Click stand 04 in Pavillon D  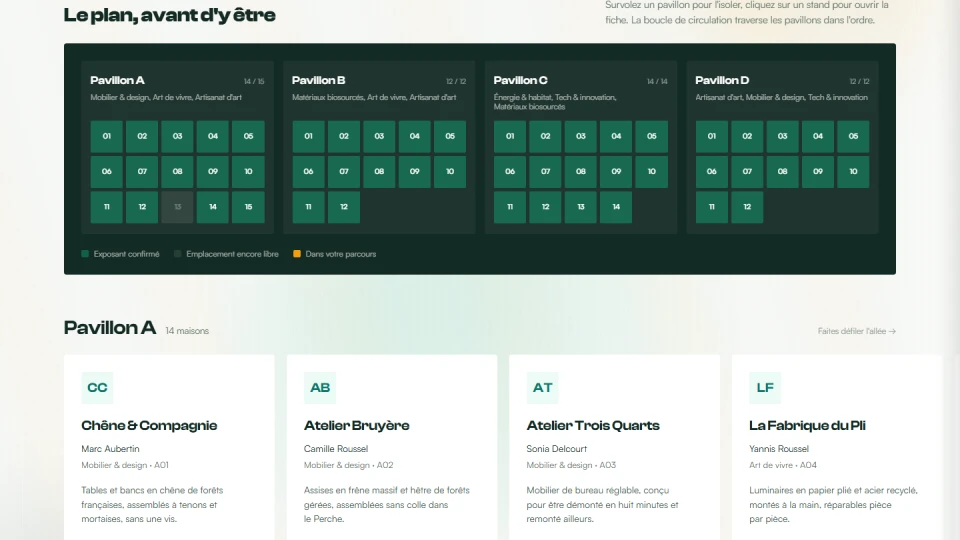coord(818,136)
